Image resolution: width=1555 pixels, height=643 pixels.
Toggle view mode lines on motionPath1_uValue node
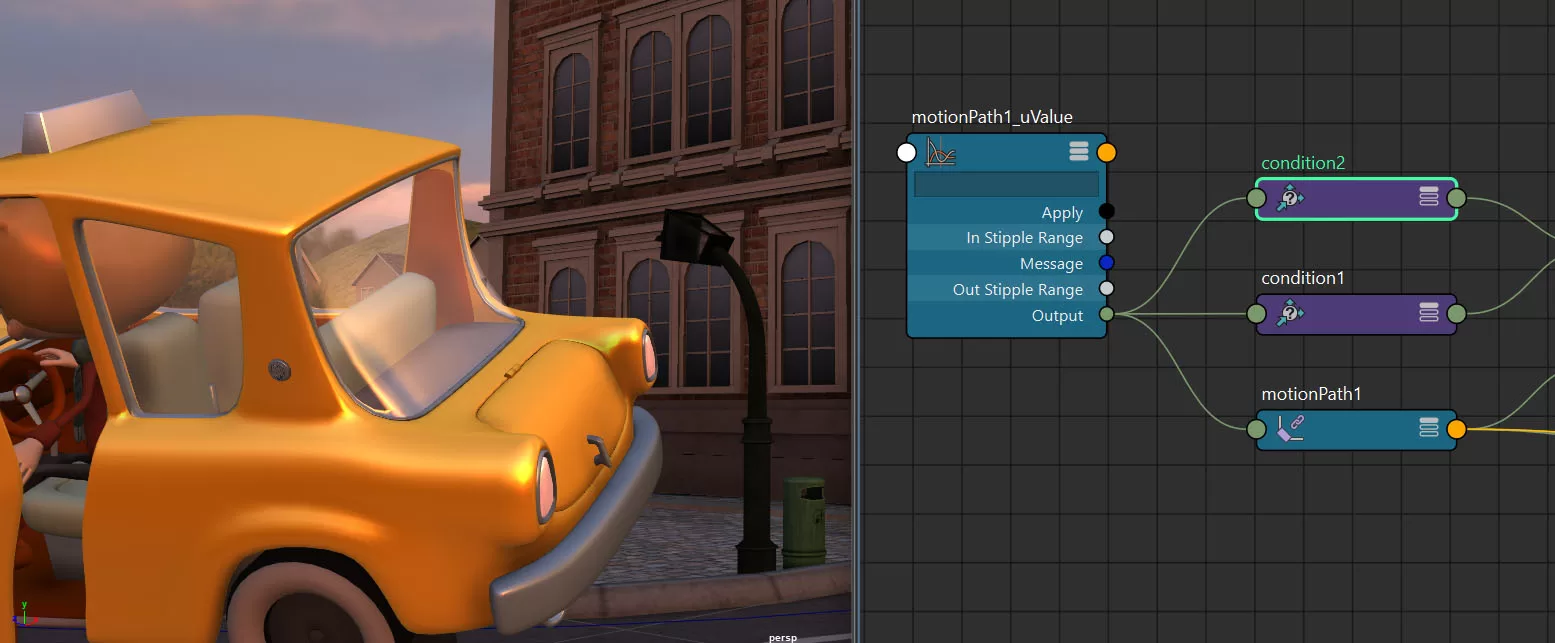(x=1078, y=151)
